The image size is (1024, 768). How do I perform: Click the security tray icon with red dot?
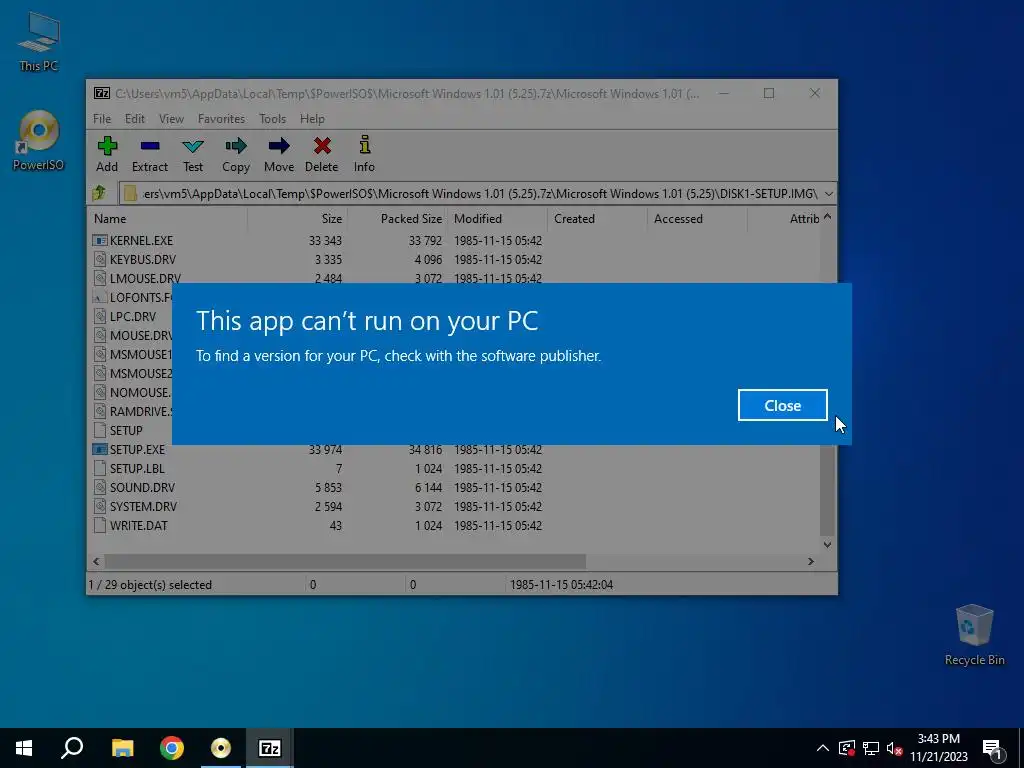click(847, 748)
